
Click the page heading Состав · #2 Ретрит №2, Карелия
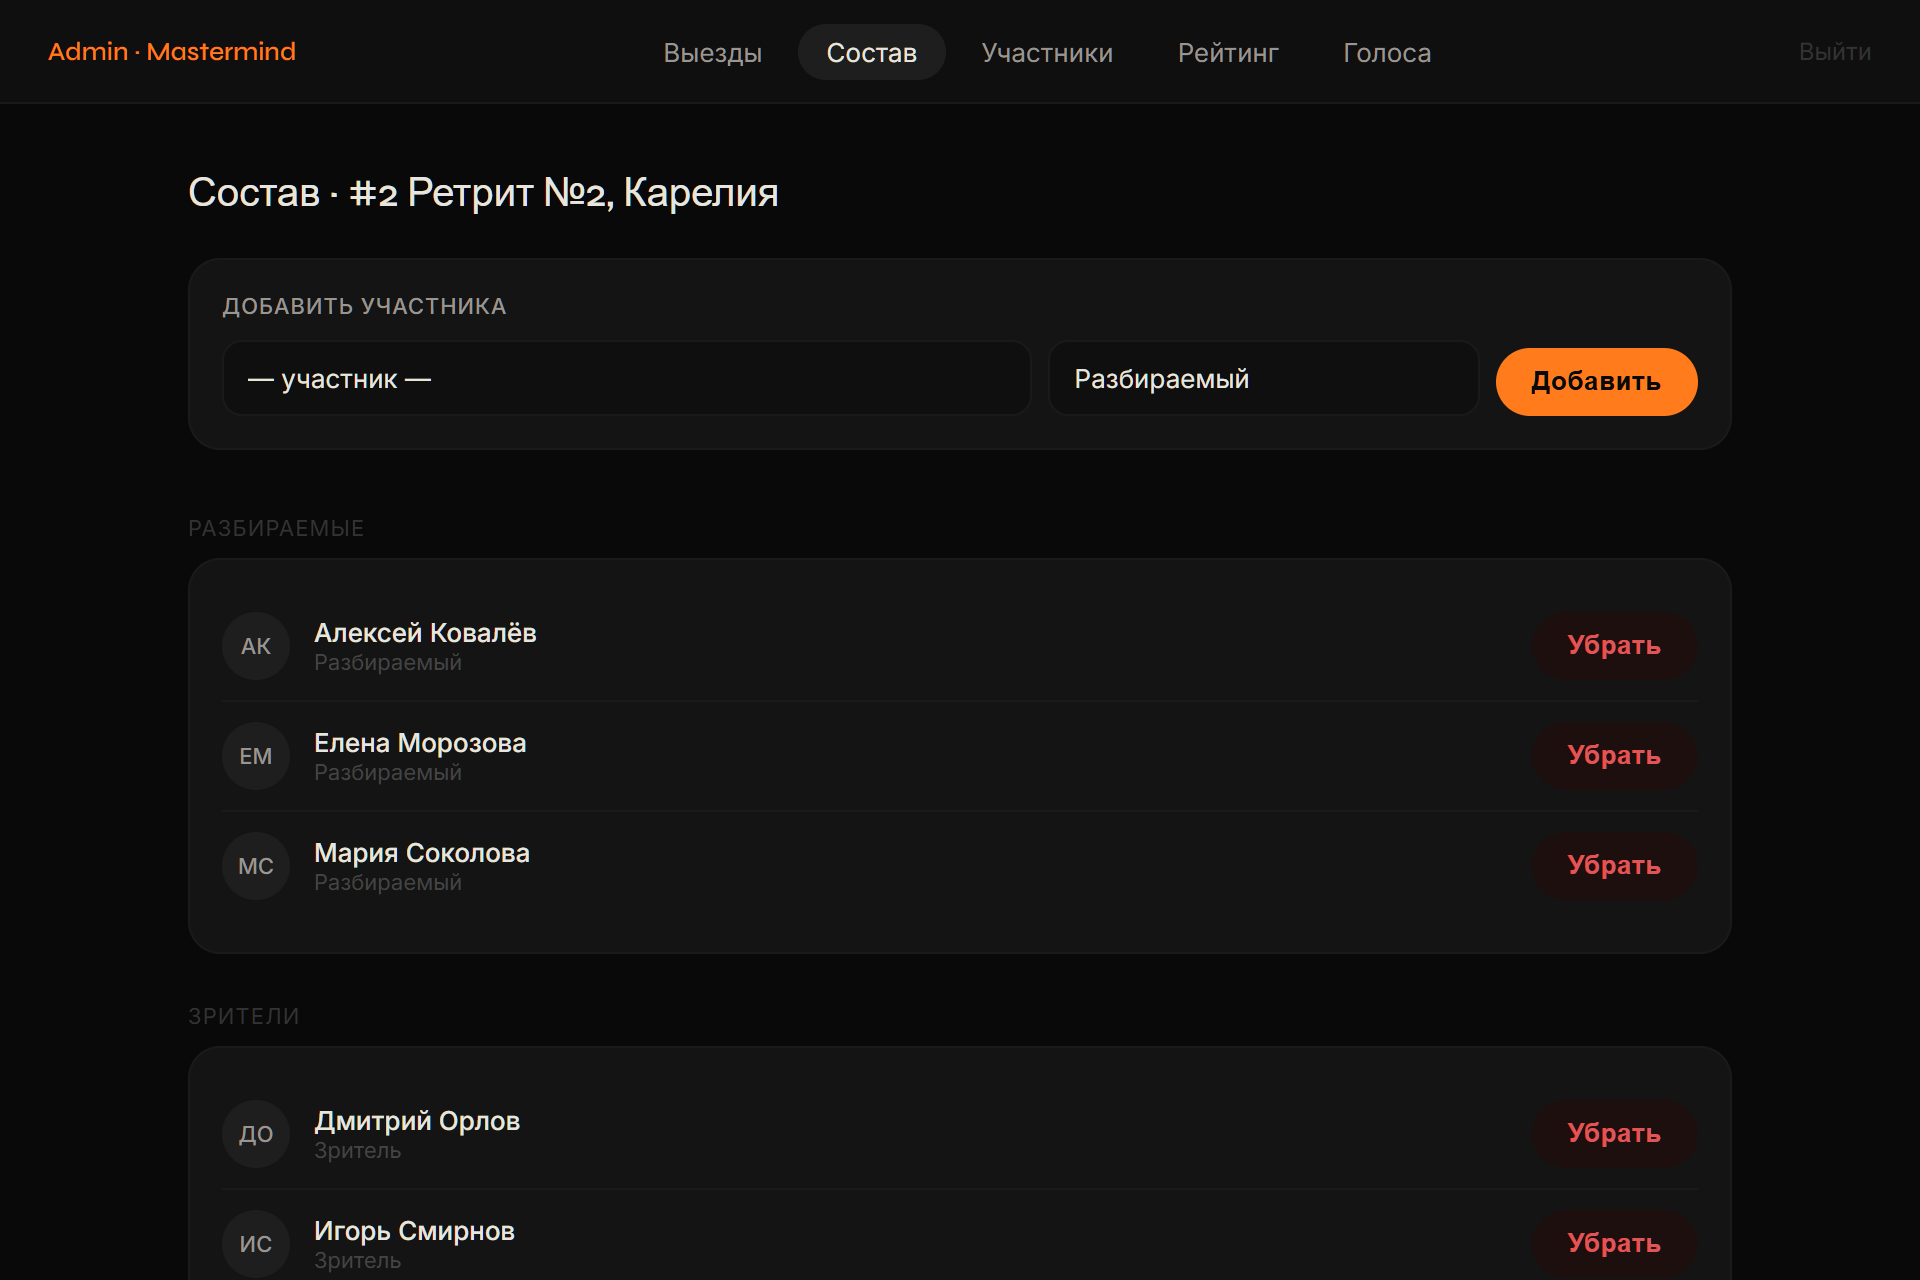coord(483,192)
